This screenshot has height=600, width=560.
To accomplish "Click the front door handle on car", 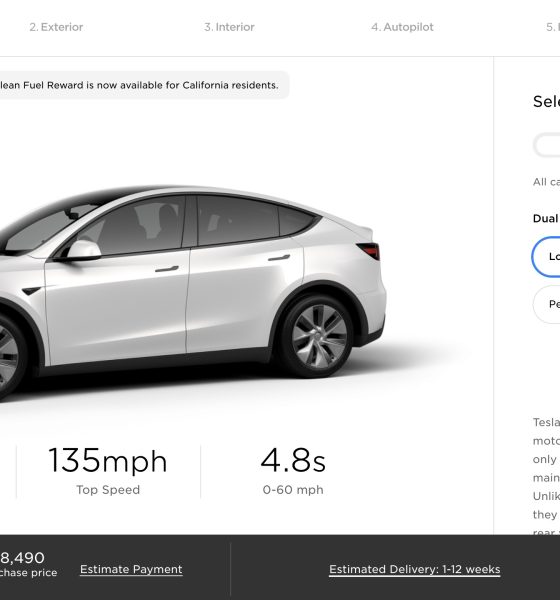I will click(x=167, y=269).
